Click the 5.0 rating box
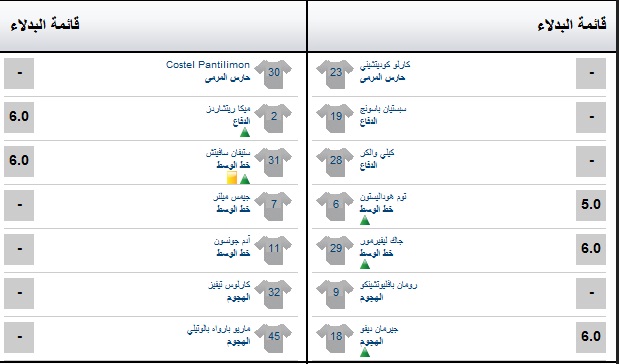Screen dimensions: 619x364 coord(591,205)
